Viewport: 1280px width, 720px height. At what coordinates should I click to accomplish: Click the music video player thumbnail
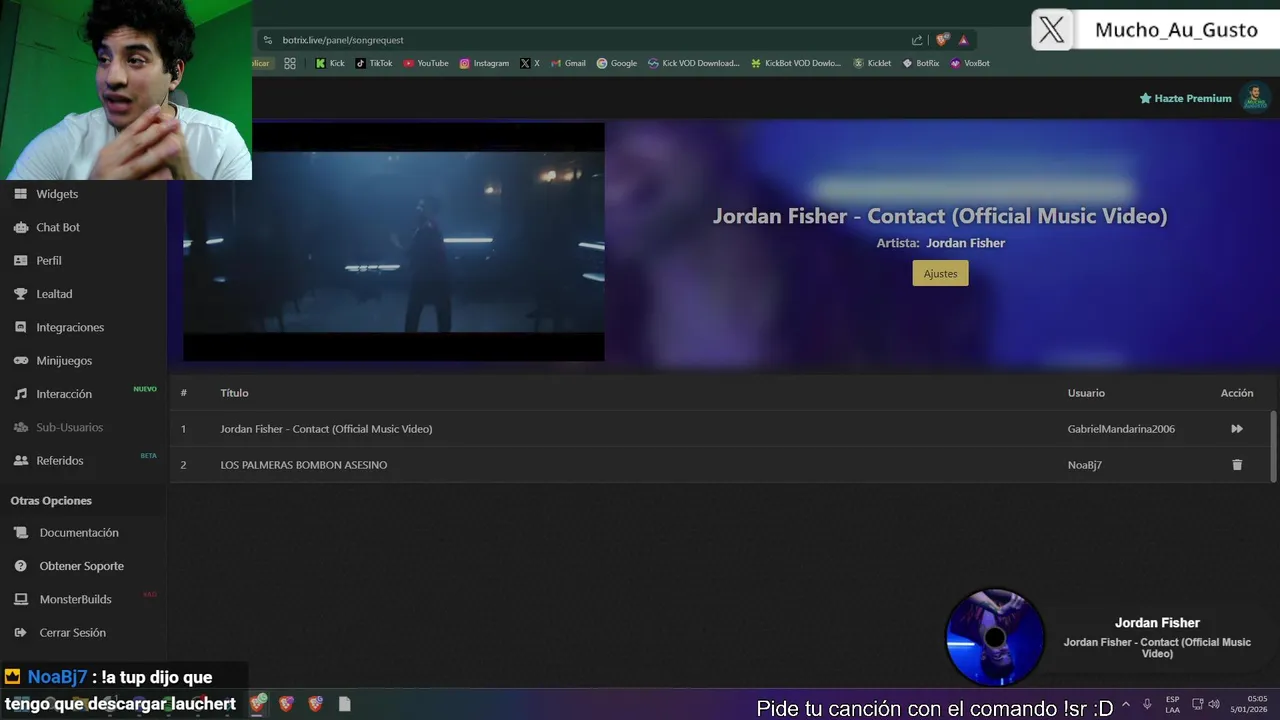(x=393, y=241)
